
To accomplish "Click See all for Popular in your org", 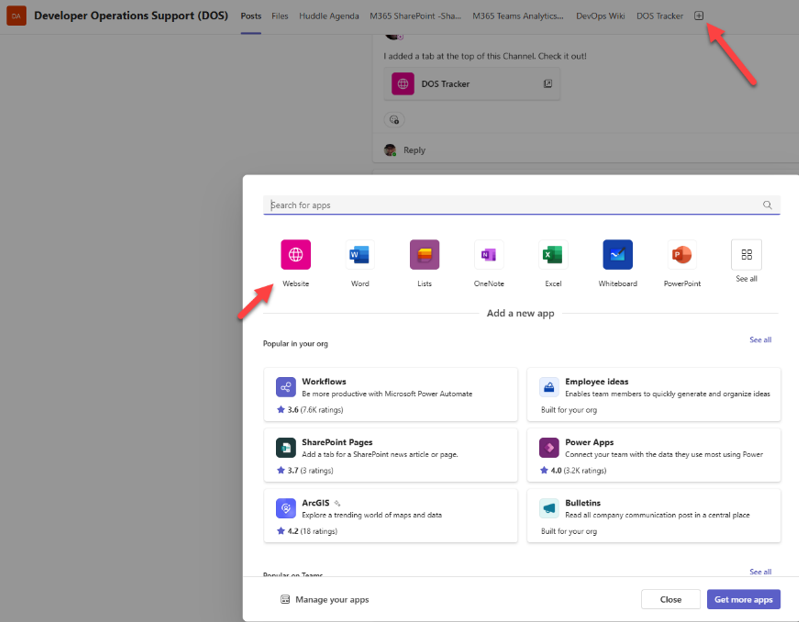I will pyautogui.click(x=760, y=340).
